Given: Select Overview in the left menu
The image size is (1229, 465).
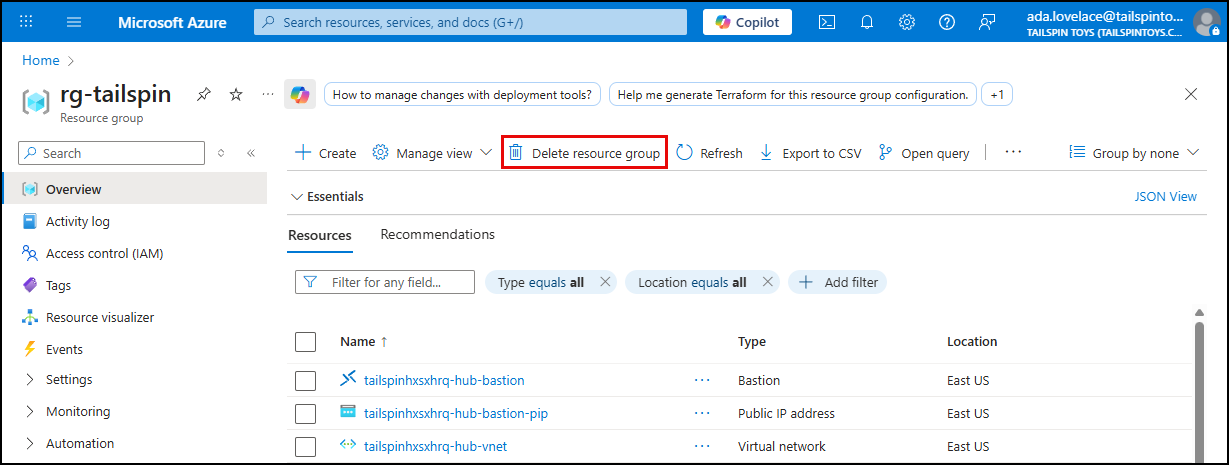Looking at the screenshot, I should tap(134, 189).
